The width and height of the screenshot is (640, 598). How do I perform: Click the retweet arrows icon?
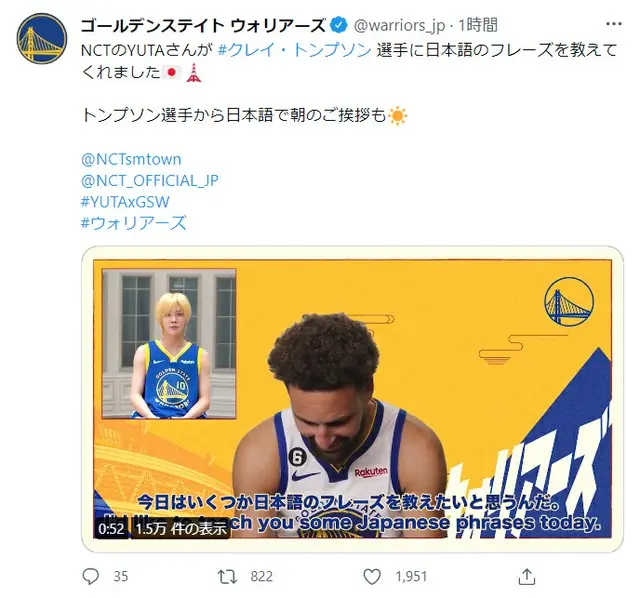pos(227,576)
